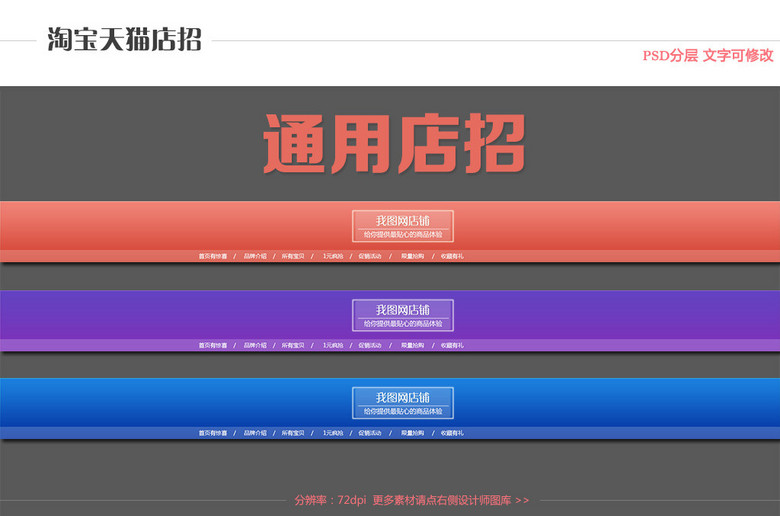Click 促销活动 in the blue banner navigation
Image resolution: width=780 pixels, height=516 pixels.
[x=370, y=433]
